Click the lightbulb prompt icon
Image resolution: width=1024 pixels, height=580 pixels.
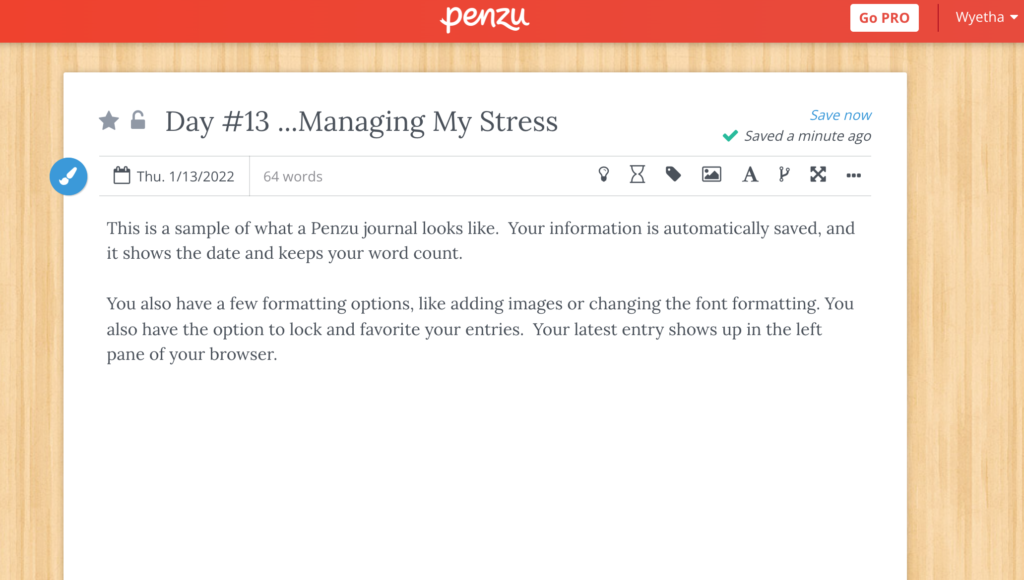[604, 175]
